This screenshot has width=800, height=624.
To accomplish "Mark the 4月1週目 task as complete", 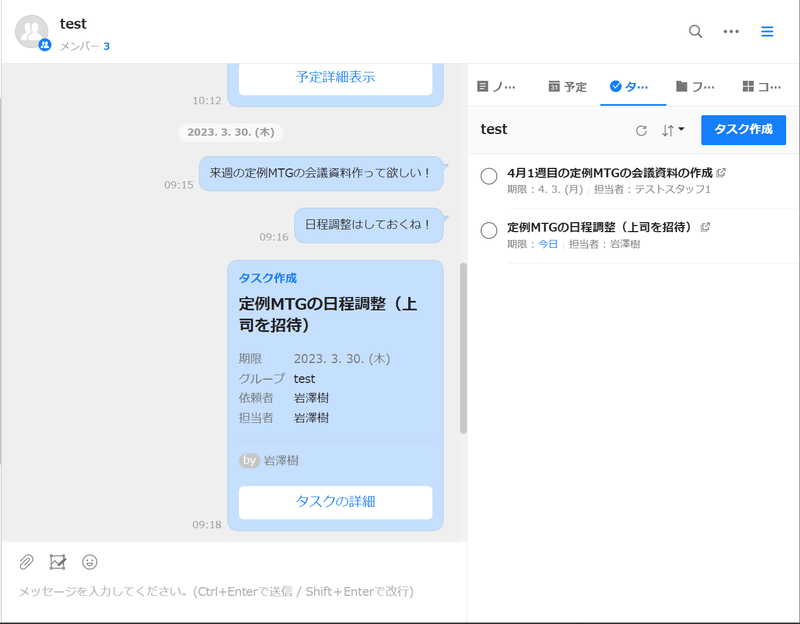I will (489, 176).
